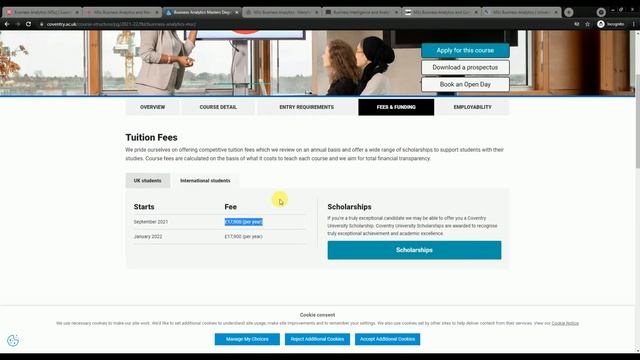Image resolution: width=640 pixels, height=360 pixels.
Task: Close the Business Intelligence and Analytics tab
Action: pyautogui.click(x=396, y=12)
